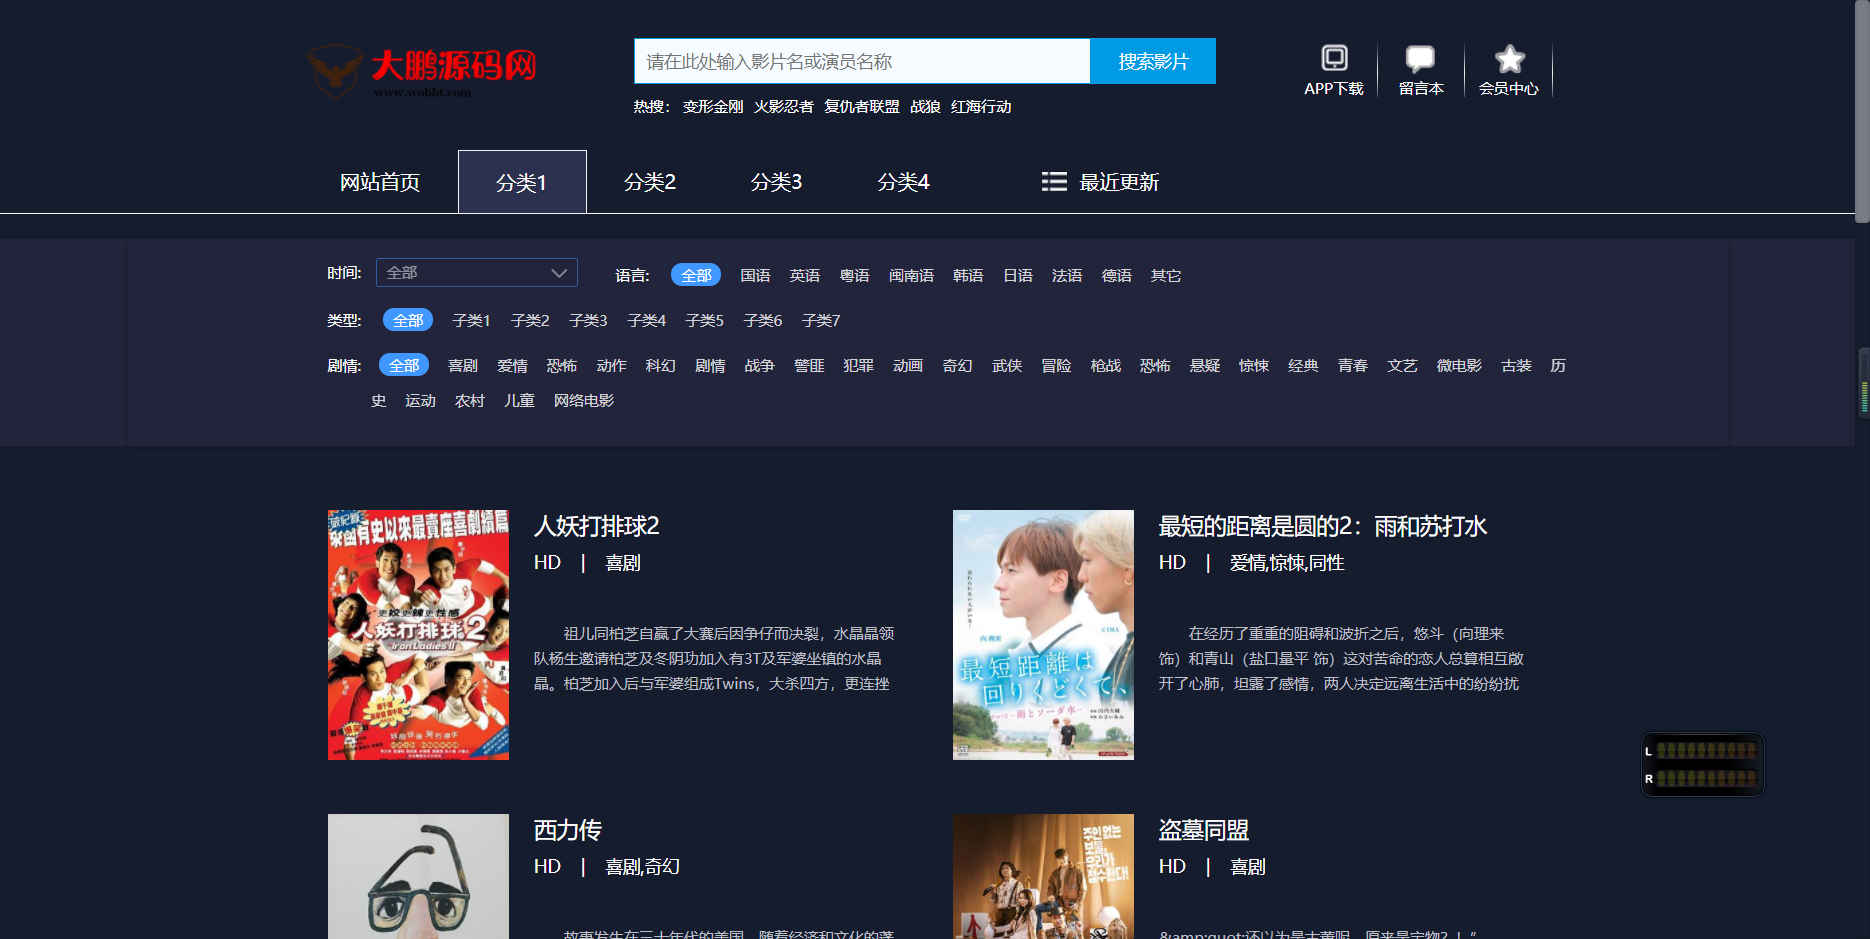Open the 留言本 message board icon

[1420, 59]
